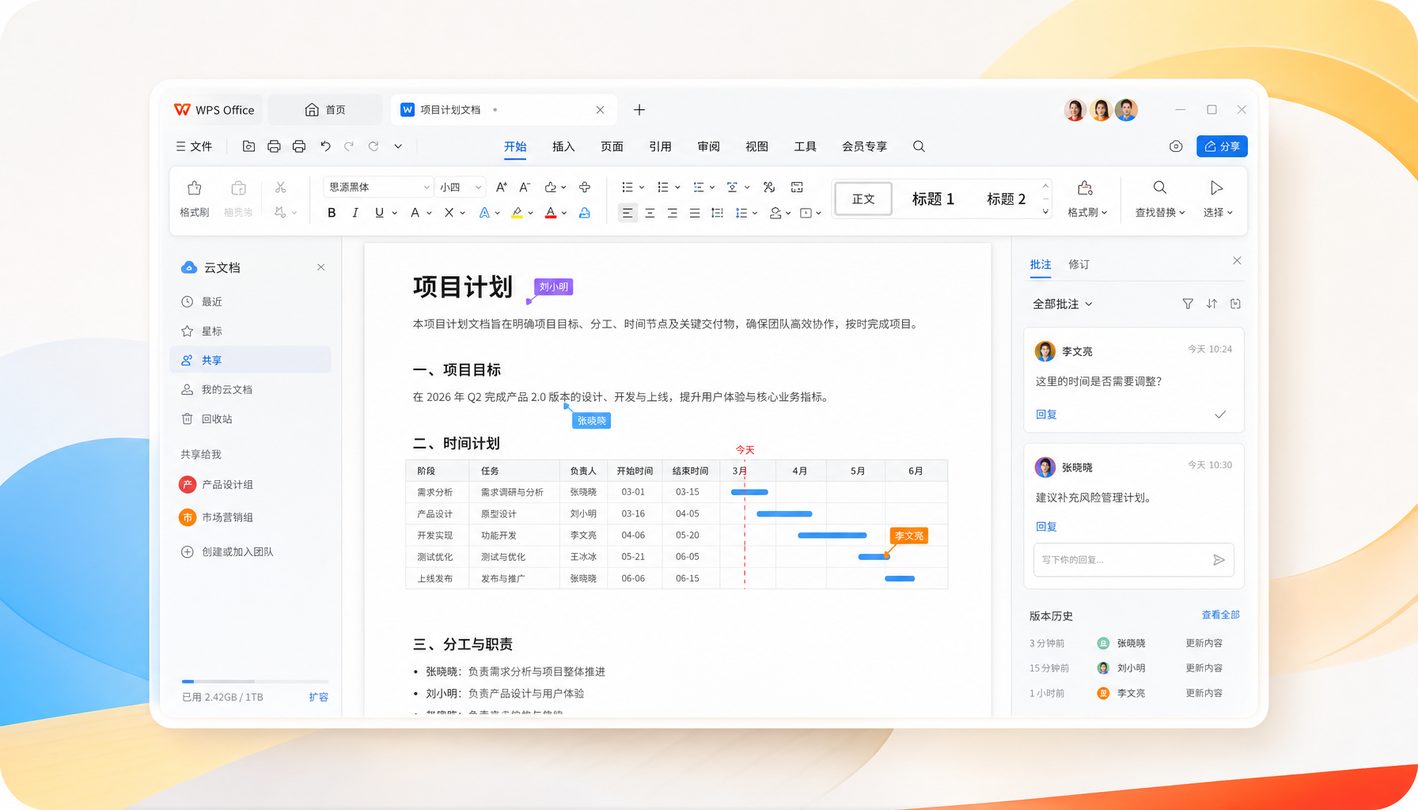Close the comments side panel
This screenshot has height=810, width=1418.
point(1237,261)
